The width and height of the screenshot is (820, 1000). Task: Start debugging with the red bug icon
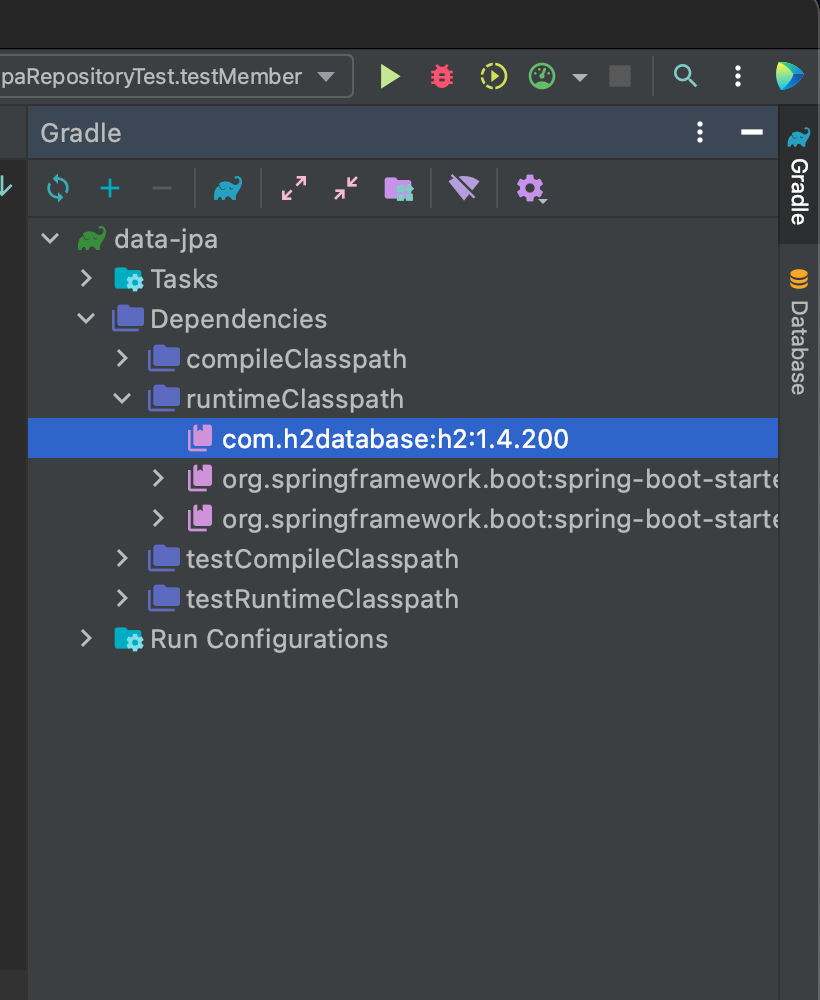pyautogui.click(x=441, y=77)
